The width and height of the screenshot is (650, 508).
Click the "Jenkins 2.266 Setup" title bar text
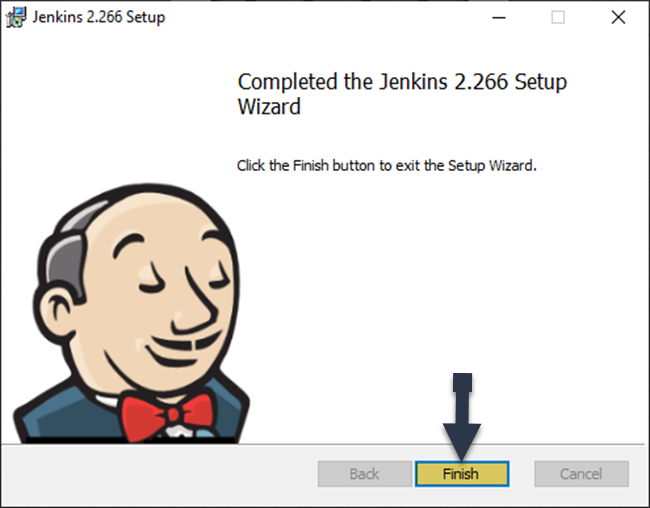click(99, 17)
